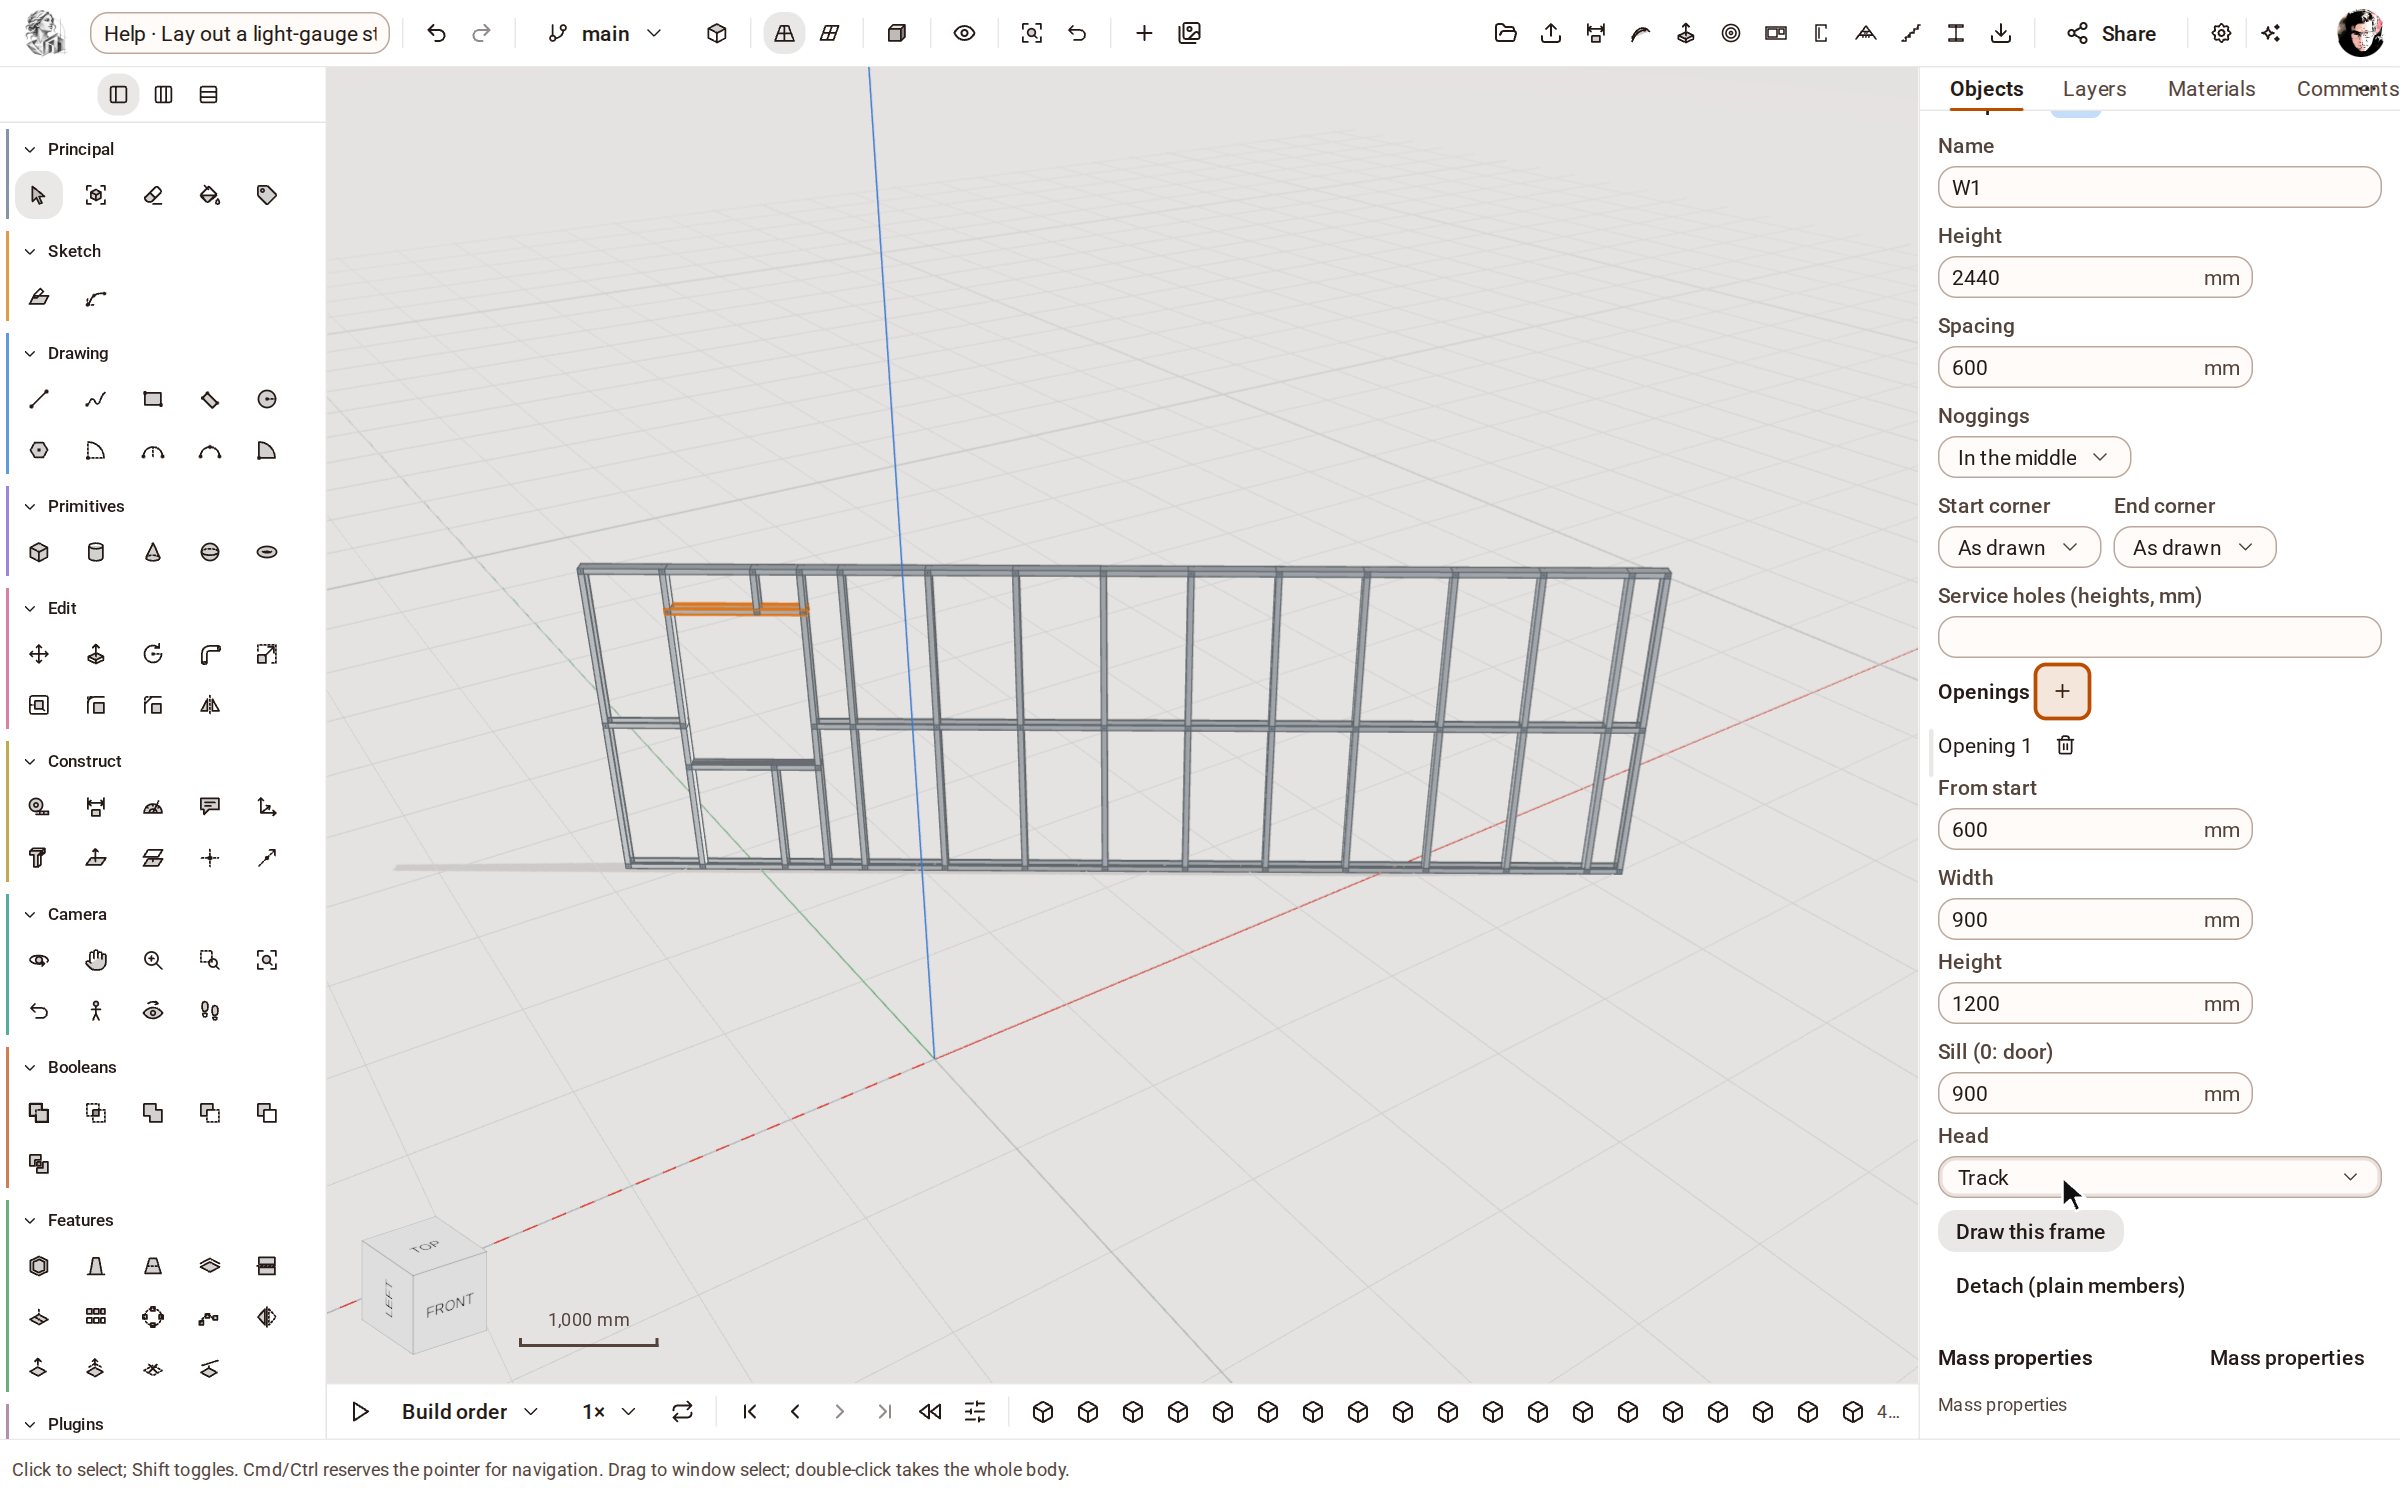
Task: Select the Tape Measure tool in Construct
Action: coord(39,807)
